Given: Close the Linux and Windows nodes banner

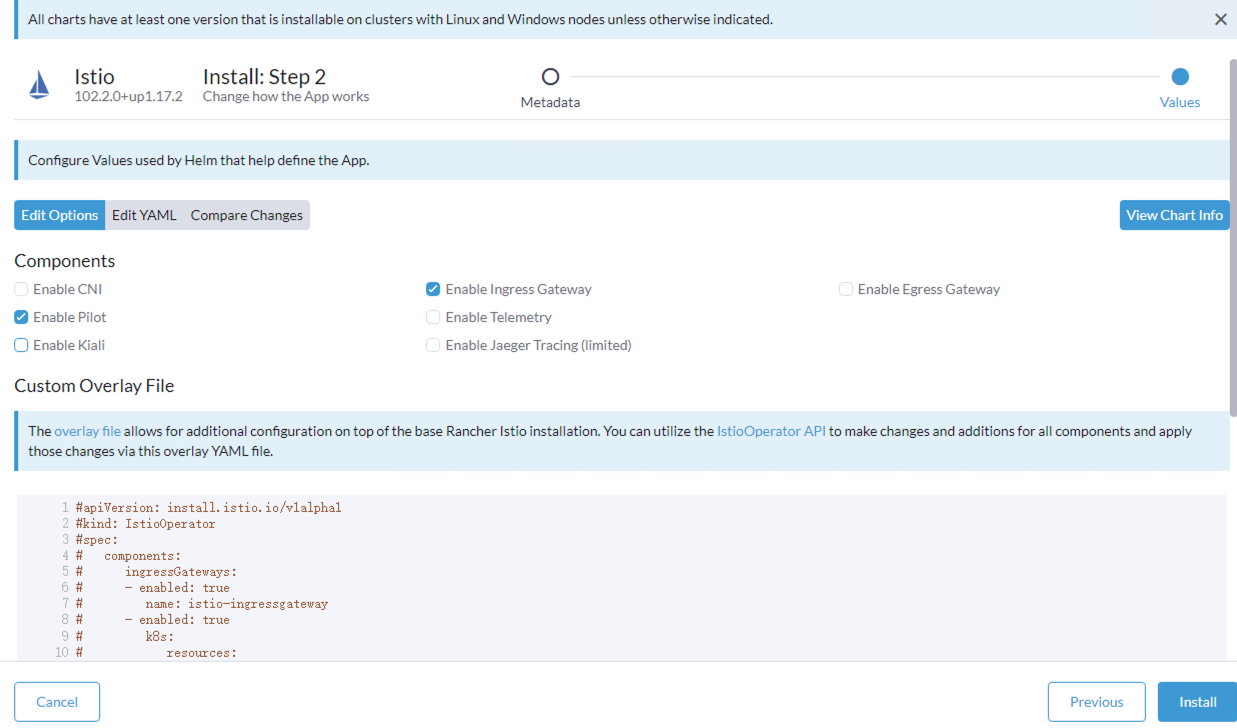Looking at the screenshot, I should (1220, 19).
